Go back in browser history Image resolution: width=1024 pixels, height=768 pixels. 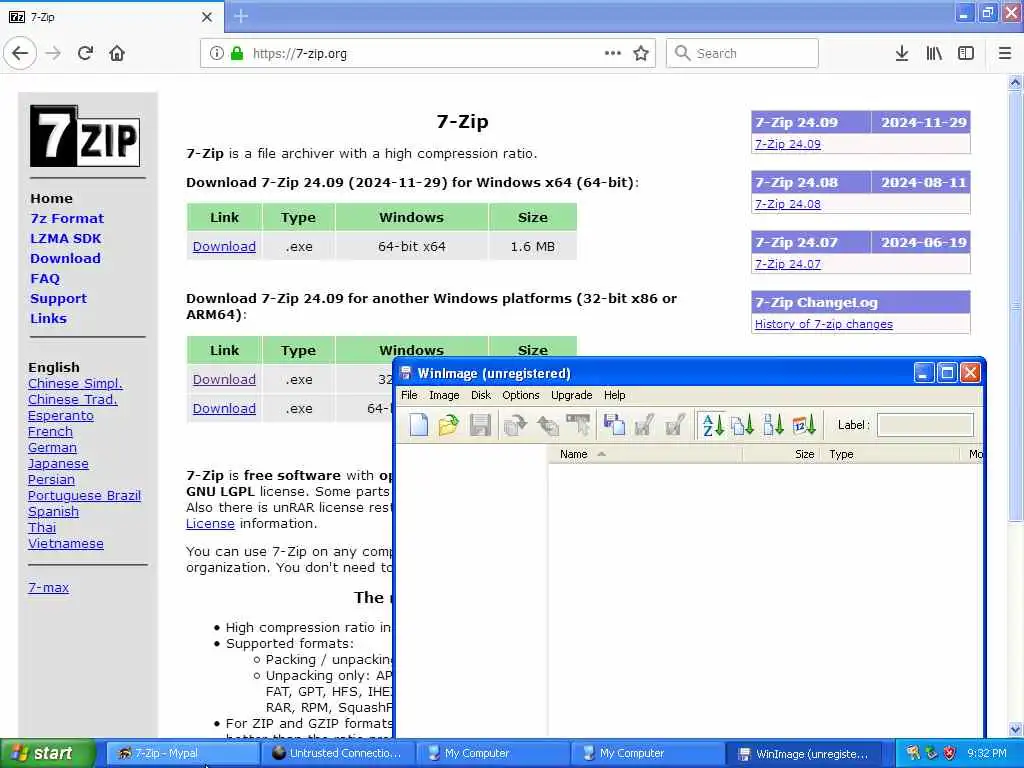[x=20, y=54]
